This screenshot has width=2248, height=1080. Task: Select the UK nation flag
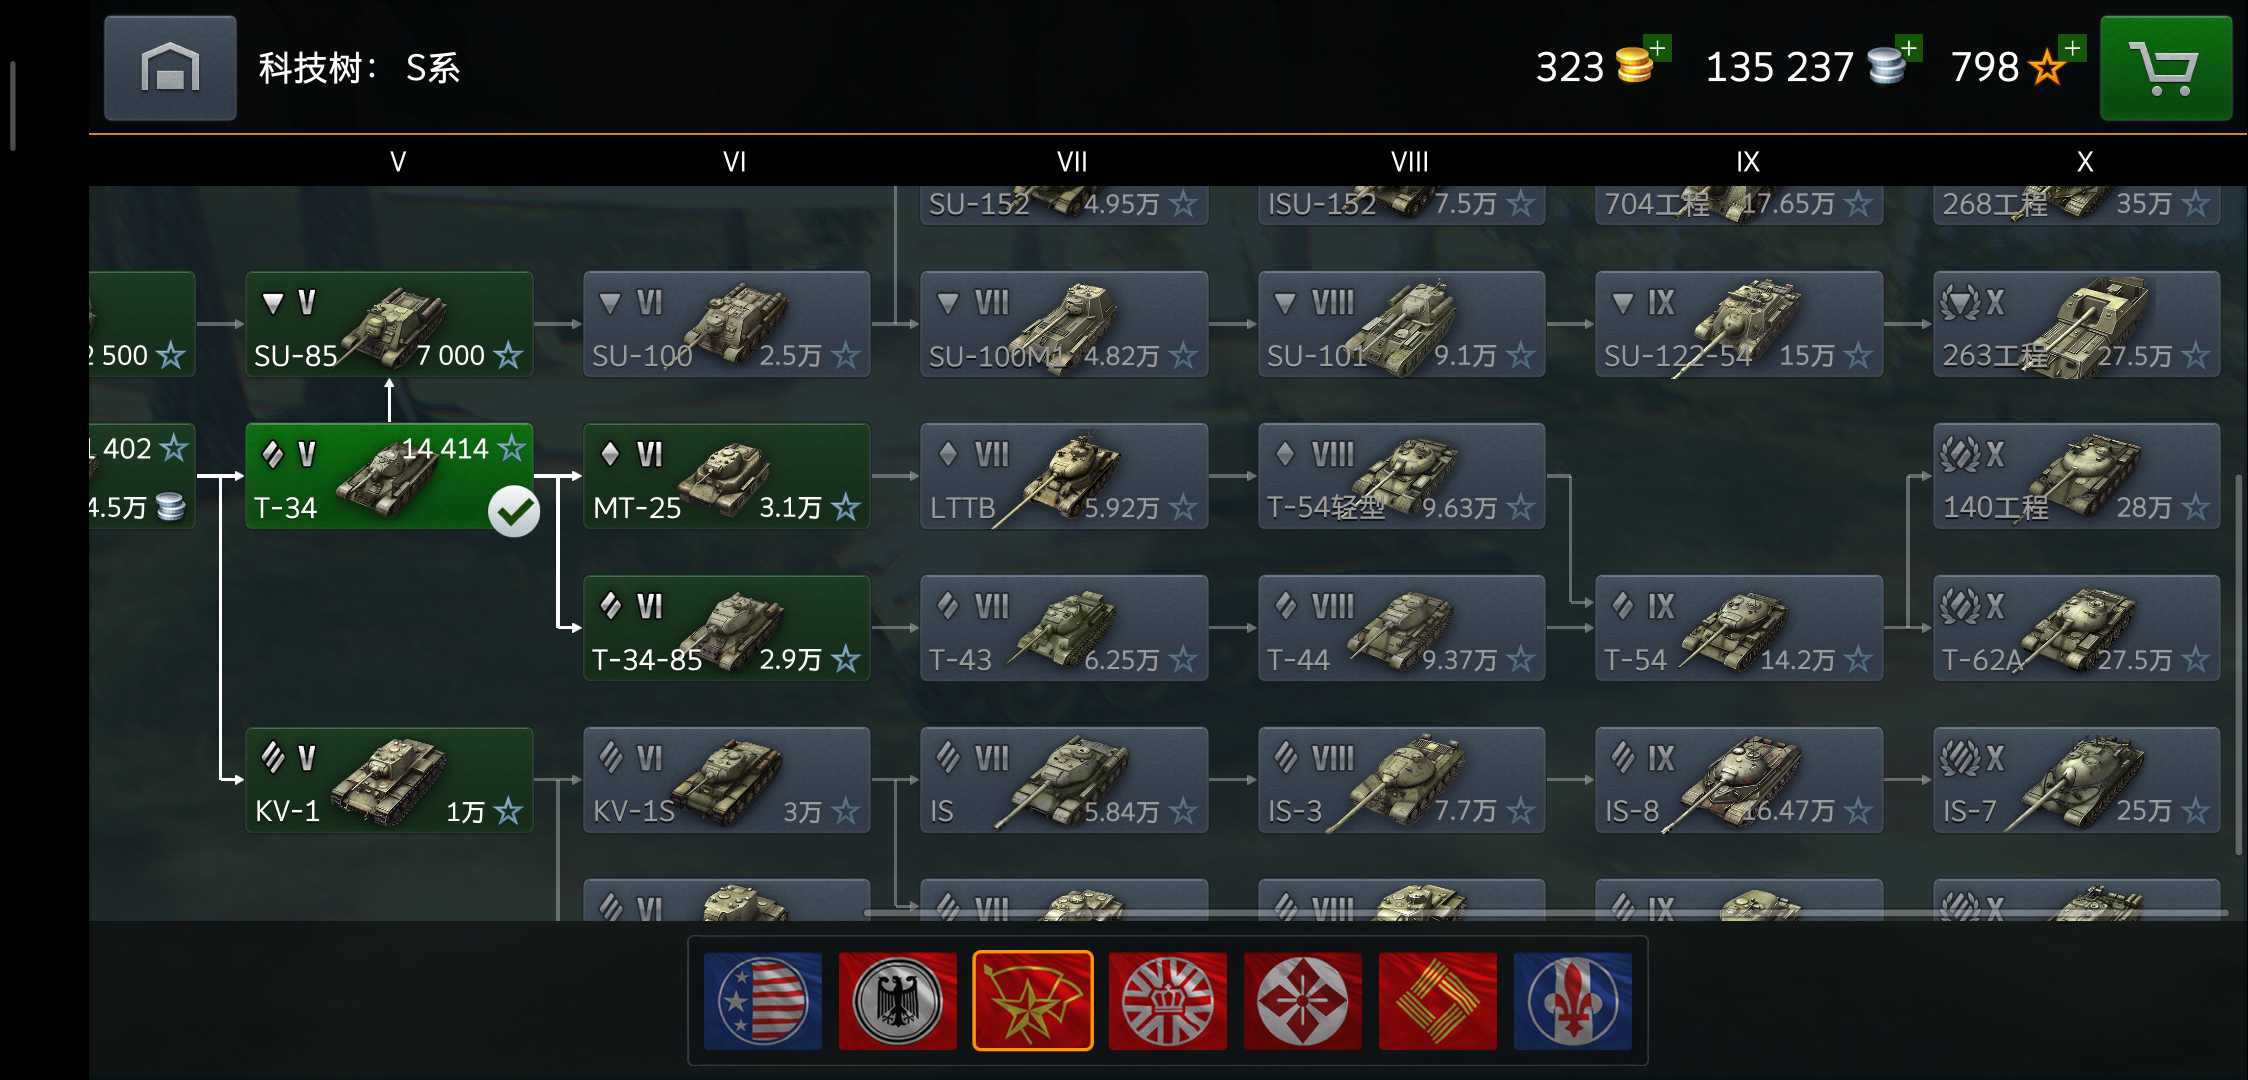pos(1168,1001)
